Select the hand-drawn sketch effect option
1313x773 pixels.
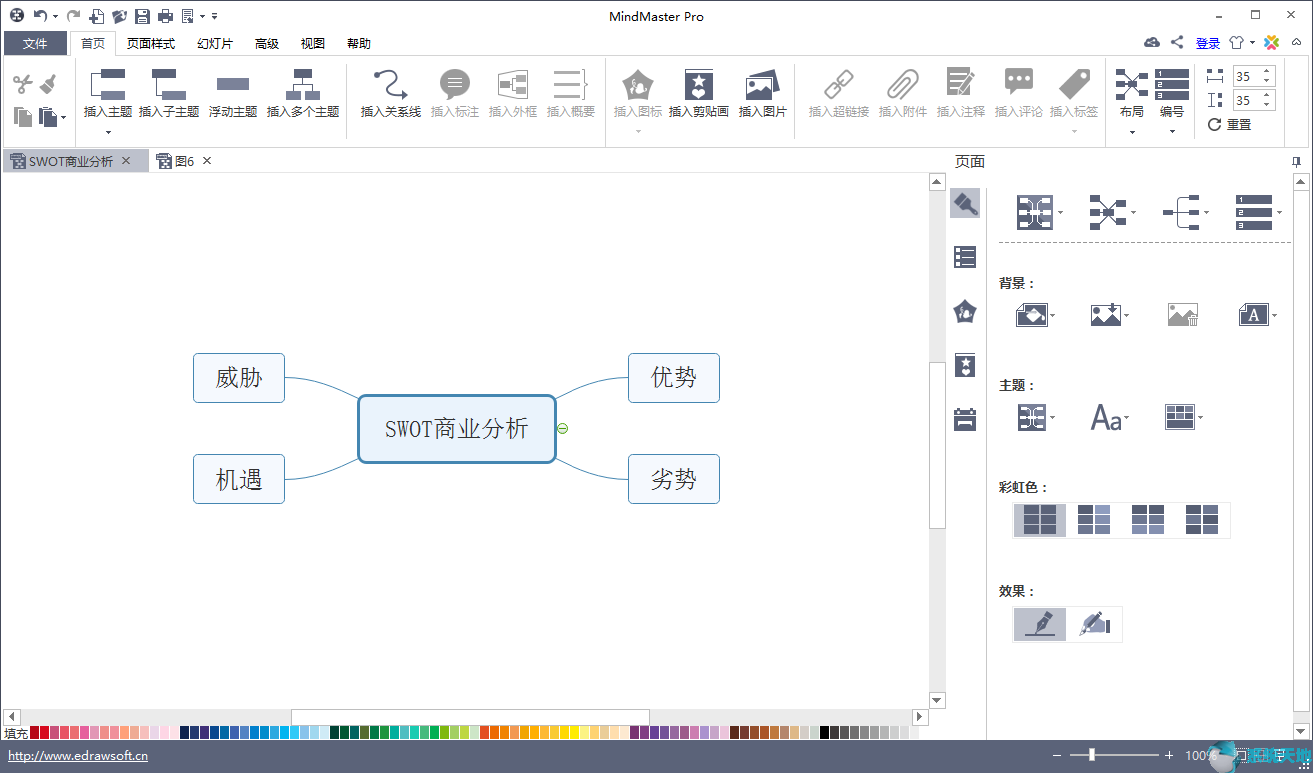(1095, 624)
